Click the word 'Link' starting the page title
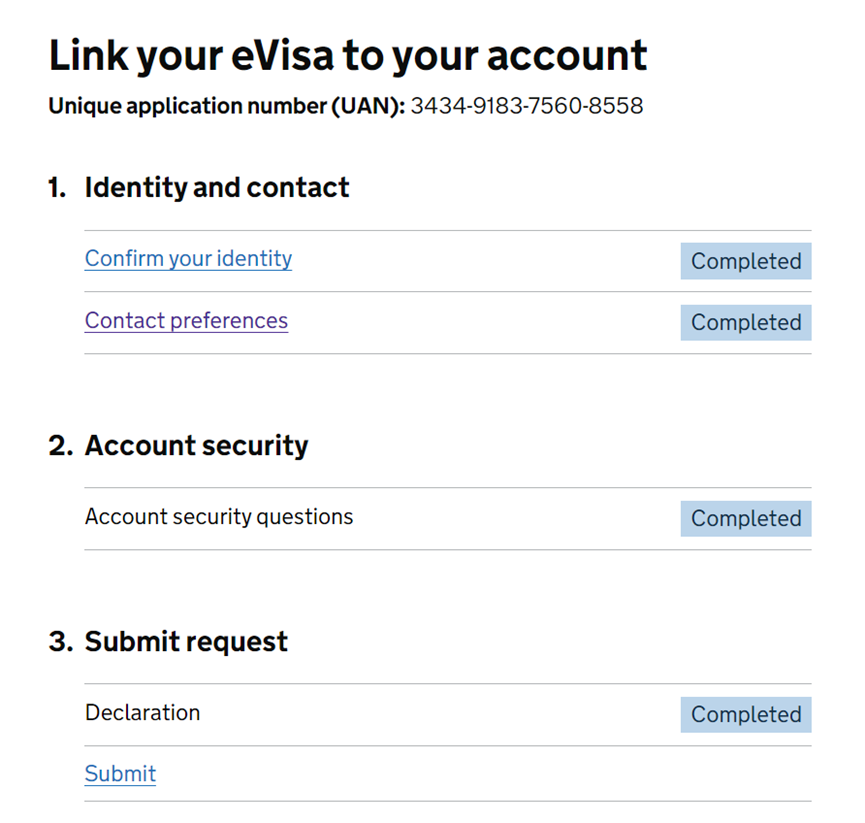The width and height of the screenshot is (865, 823). click(x=86, y=56)
